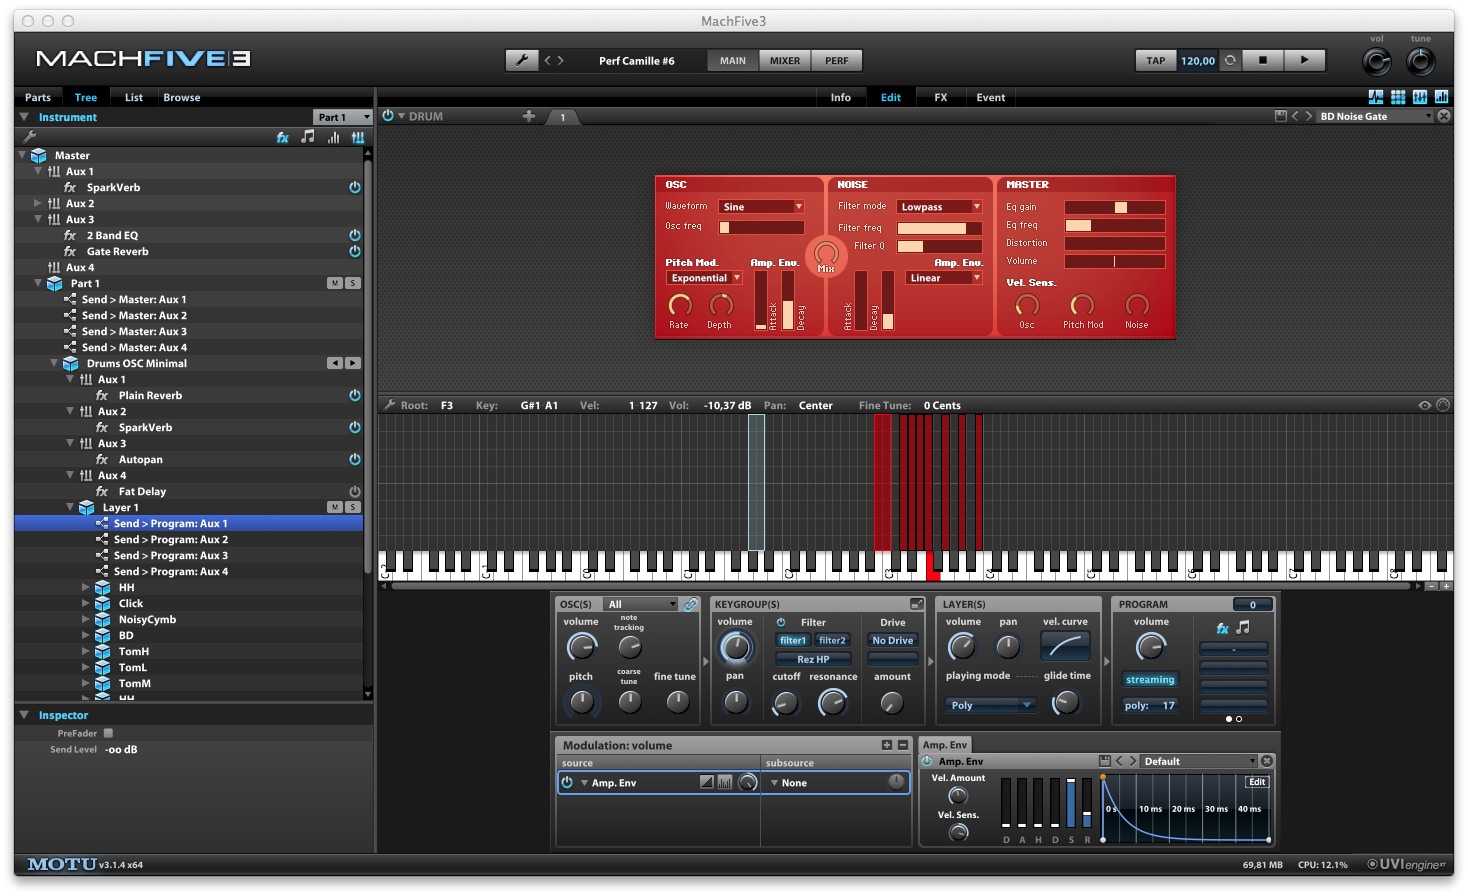The height and width of the screenshot is (896, 1468).
Task: Click the Stop transport button
Action: click(1262, 60)
